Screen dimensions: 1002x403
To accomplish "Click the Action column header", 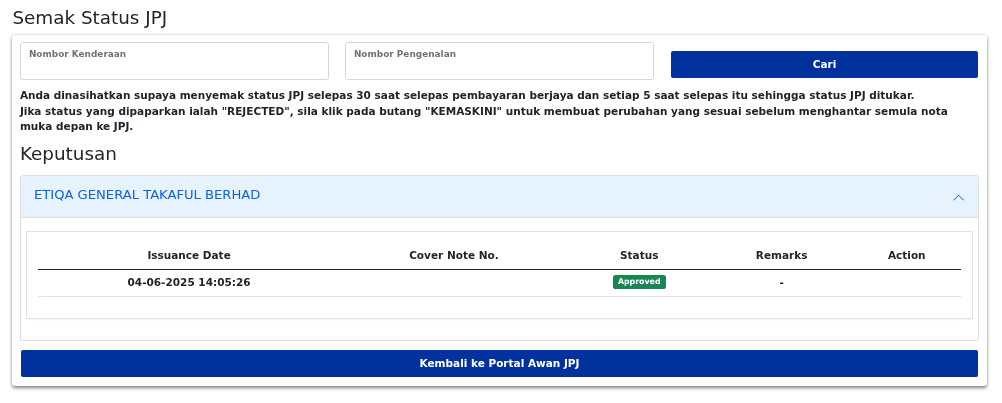I will click(x=906, y=255).
